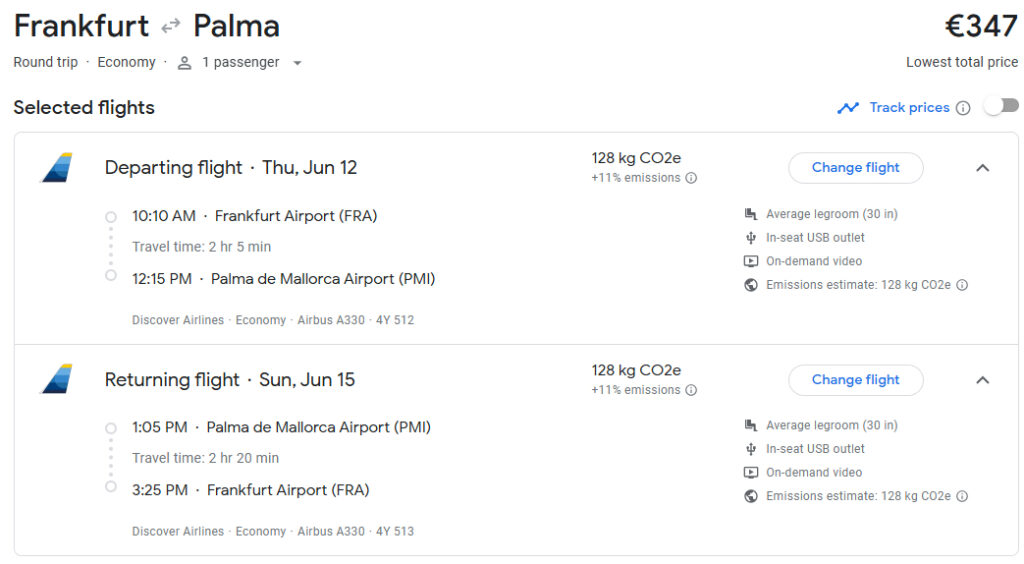1024x564 pixels.
Task: Click the Discover Airlines logo on returning flight
Action: click(x=57, y=379)
